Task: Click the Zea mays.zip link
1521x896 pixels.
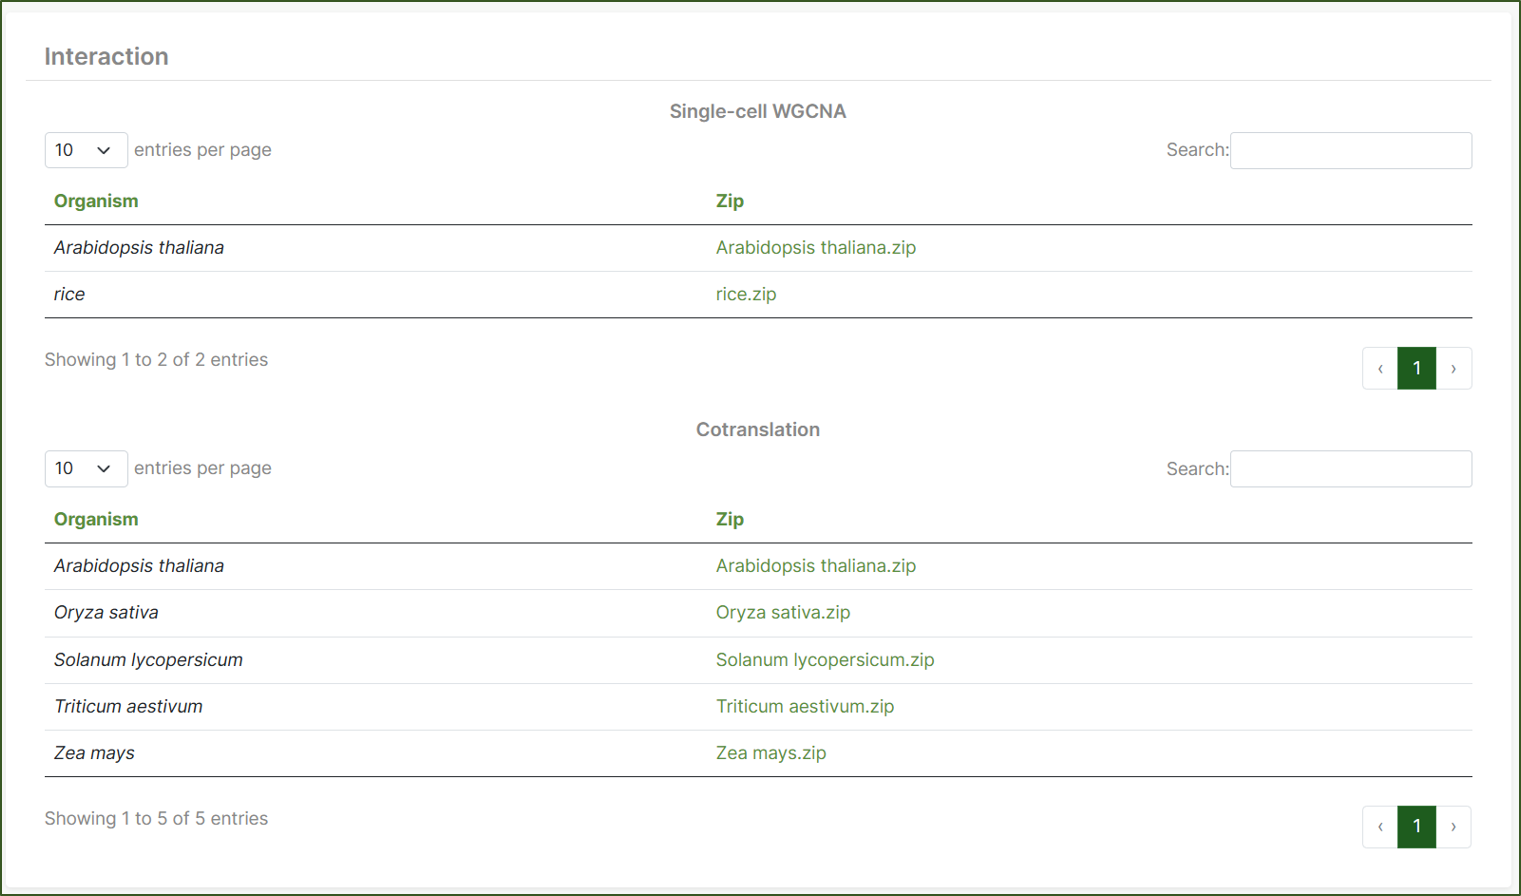Action: pyautogui.click(x=770, y=753)
